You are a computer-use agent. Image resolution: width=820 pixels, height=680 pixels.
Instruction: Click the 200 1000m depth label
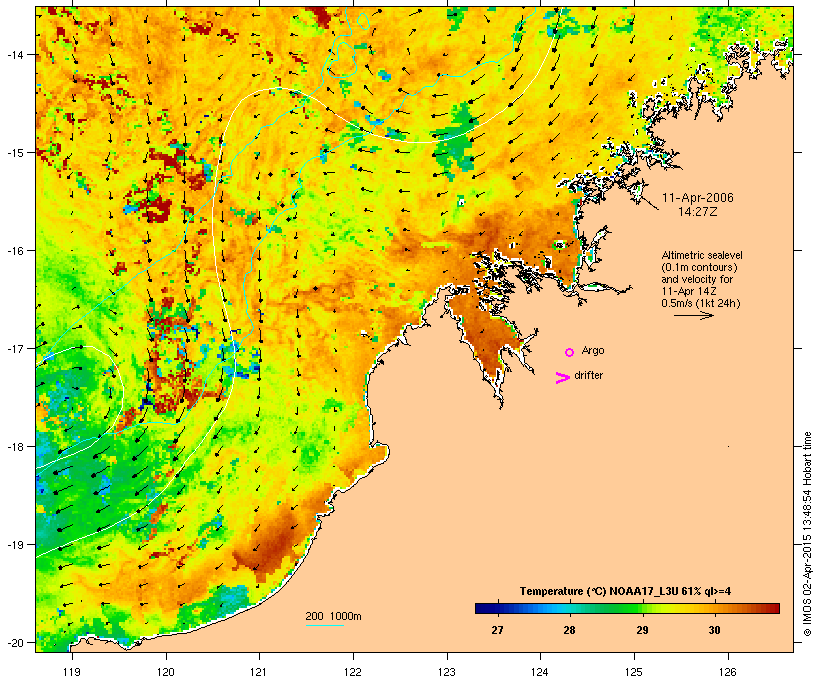pos(333,616)
